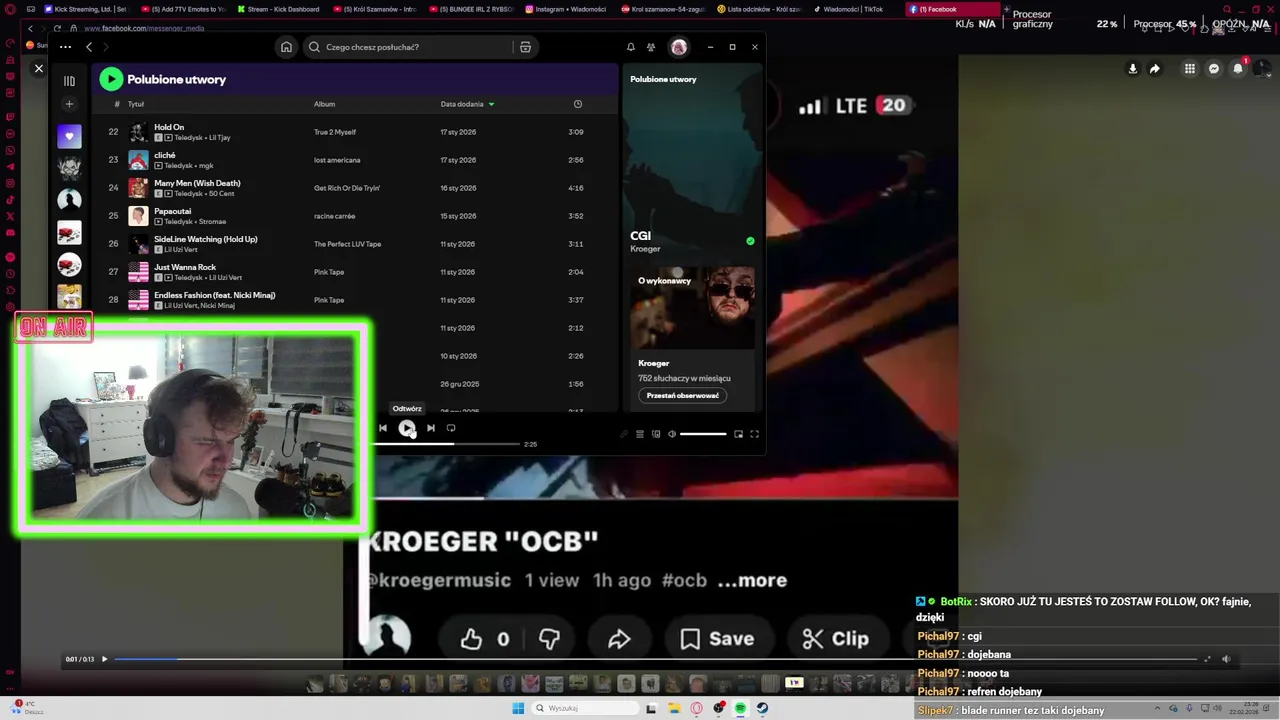Open Spotify browse icon in search bar
Screen dimensions: 1280x720
(x=525, y=47)
